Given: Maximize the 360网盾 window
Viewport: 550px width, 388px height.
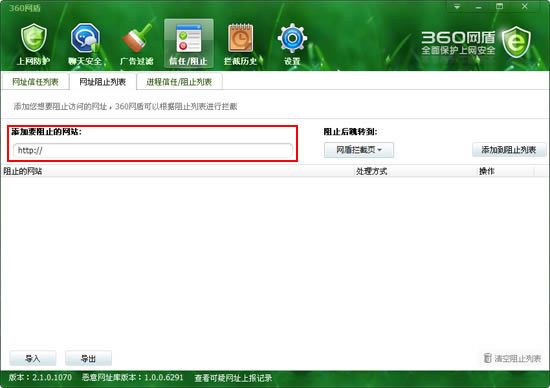Looking at the screenshot, I should (x=499, y=6).
